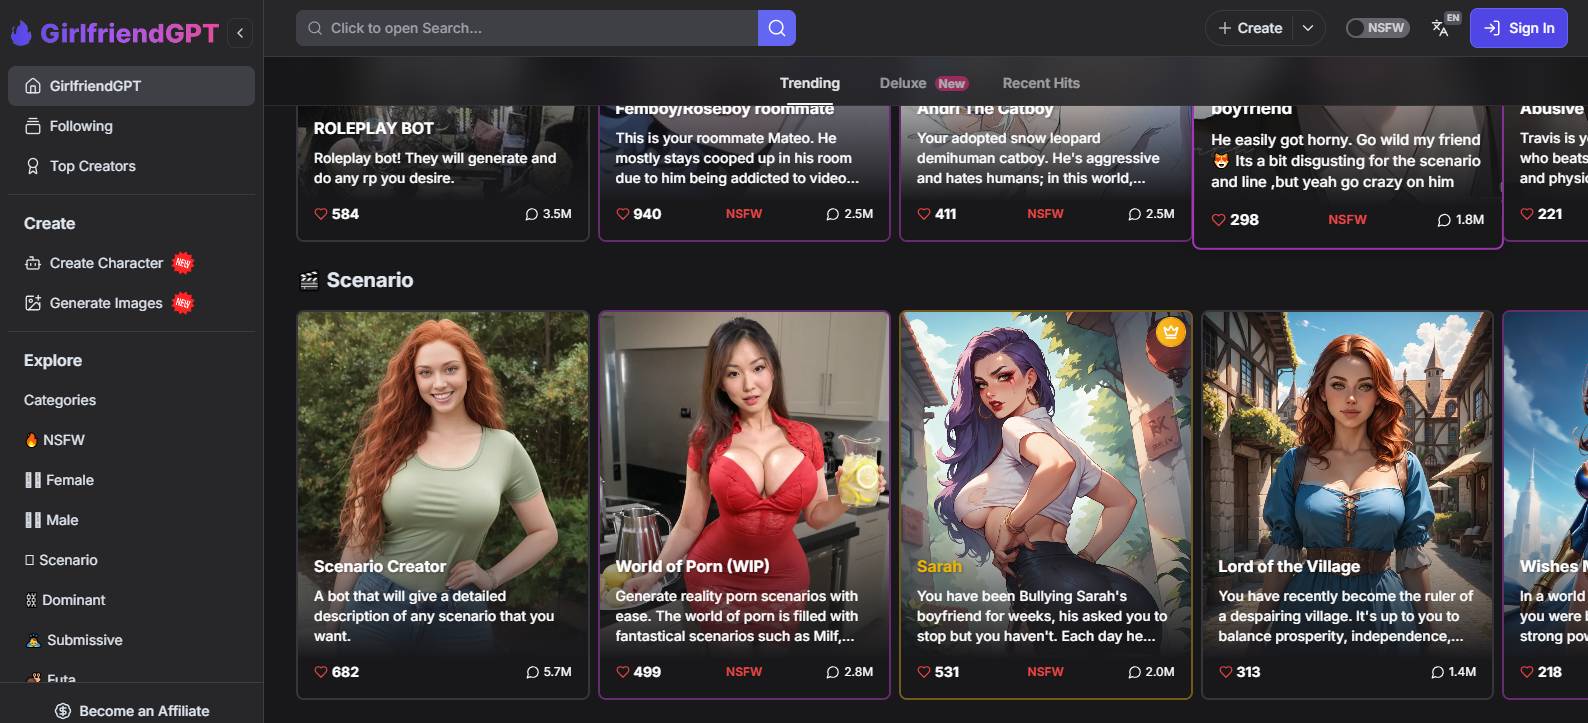Image resolution: width=1588 pixels, height=723 pixels.
Task: Click the GirlfriendGPT logo text
Action: pyautogui.click(x=129, y=33)
